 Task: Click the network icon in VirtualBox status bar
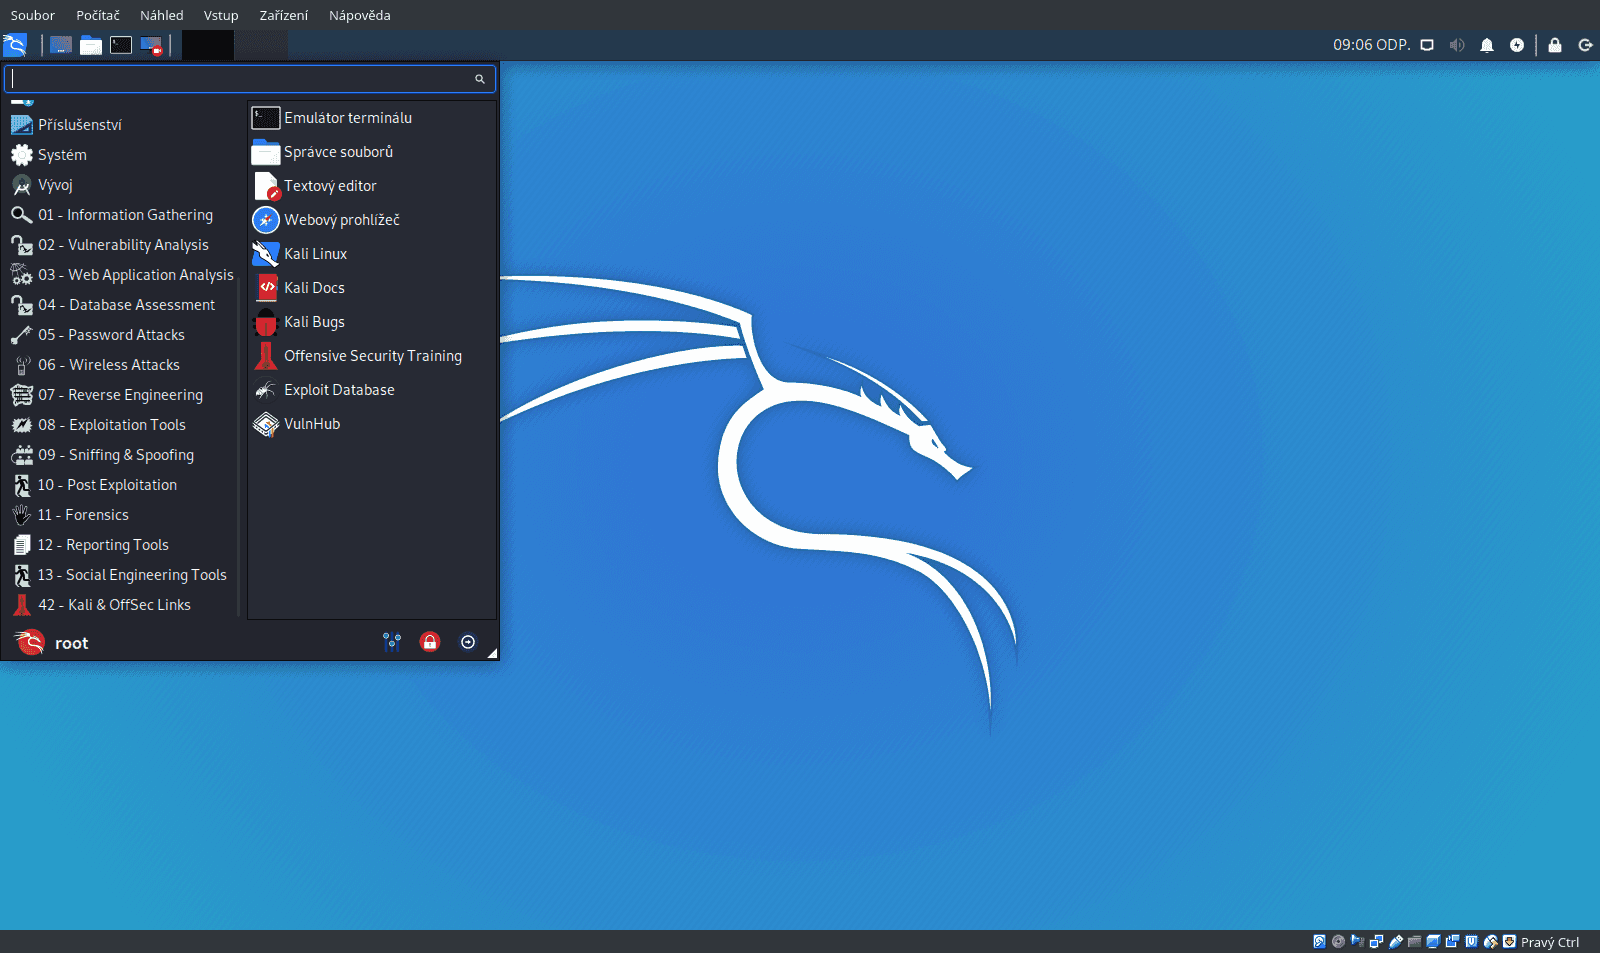pos(1376,941)
